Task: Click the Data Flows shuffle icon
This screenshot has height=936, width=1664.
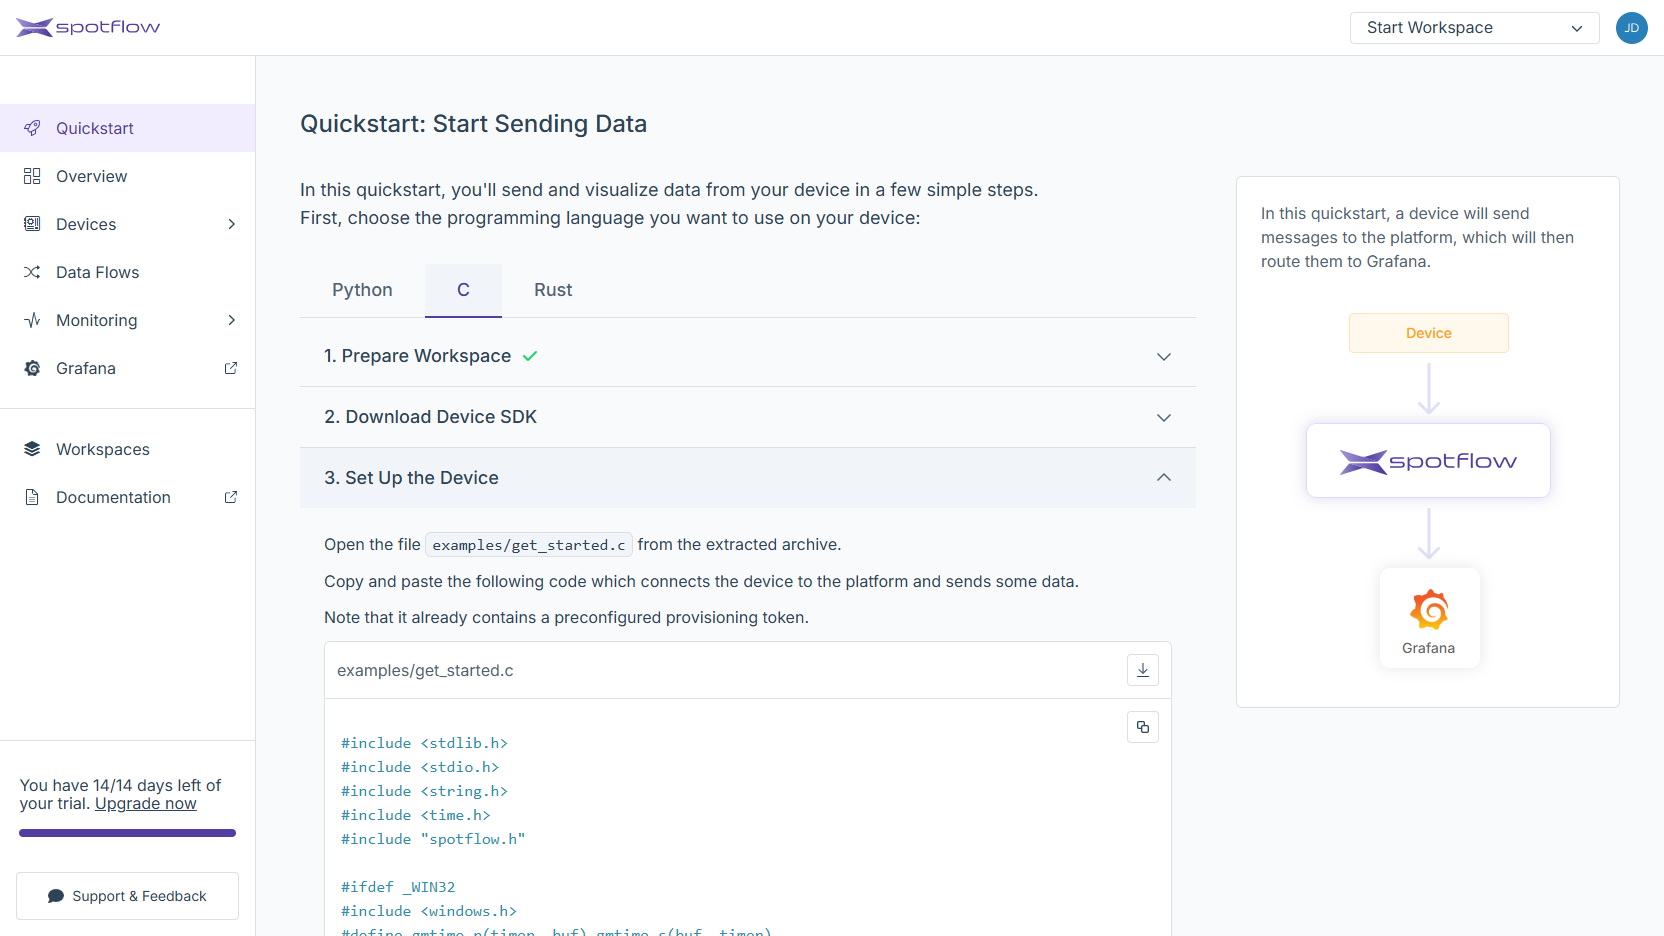Action: tap(32, 272)
